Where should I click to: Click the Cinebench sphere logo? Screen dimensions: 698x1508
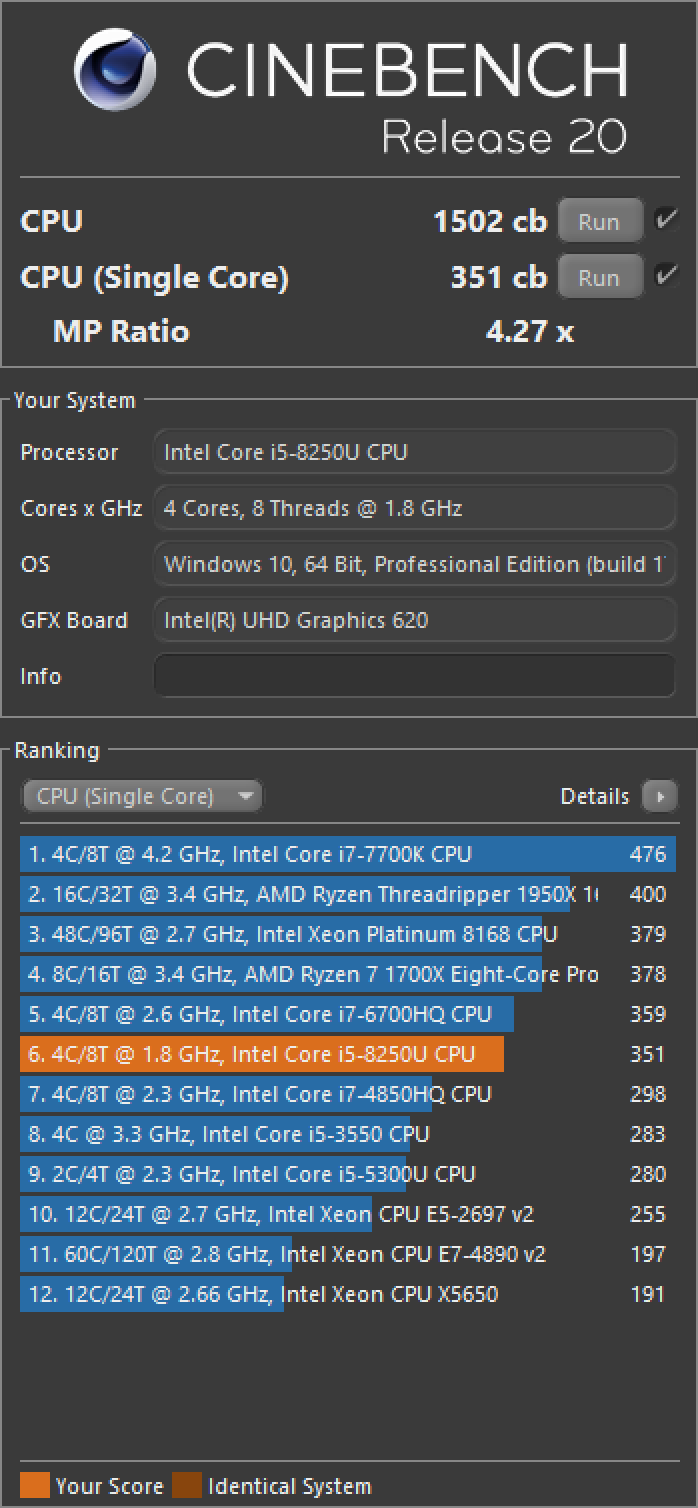(x=116, y=71)
